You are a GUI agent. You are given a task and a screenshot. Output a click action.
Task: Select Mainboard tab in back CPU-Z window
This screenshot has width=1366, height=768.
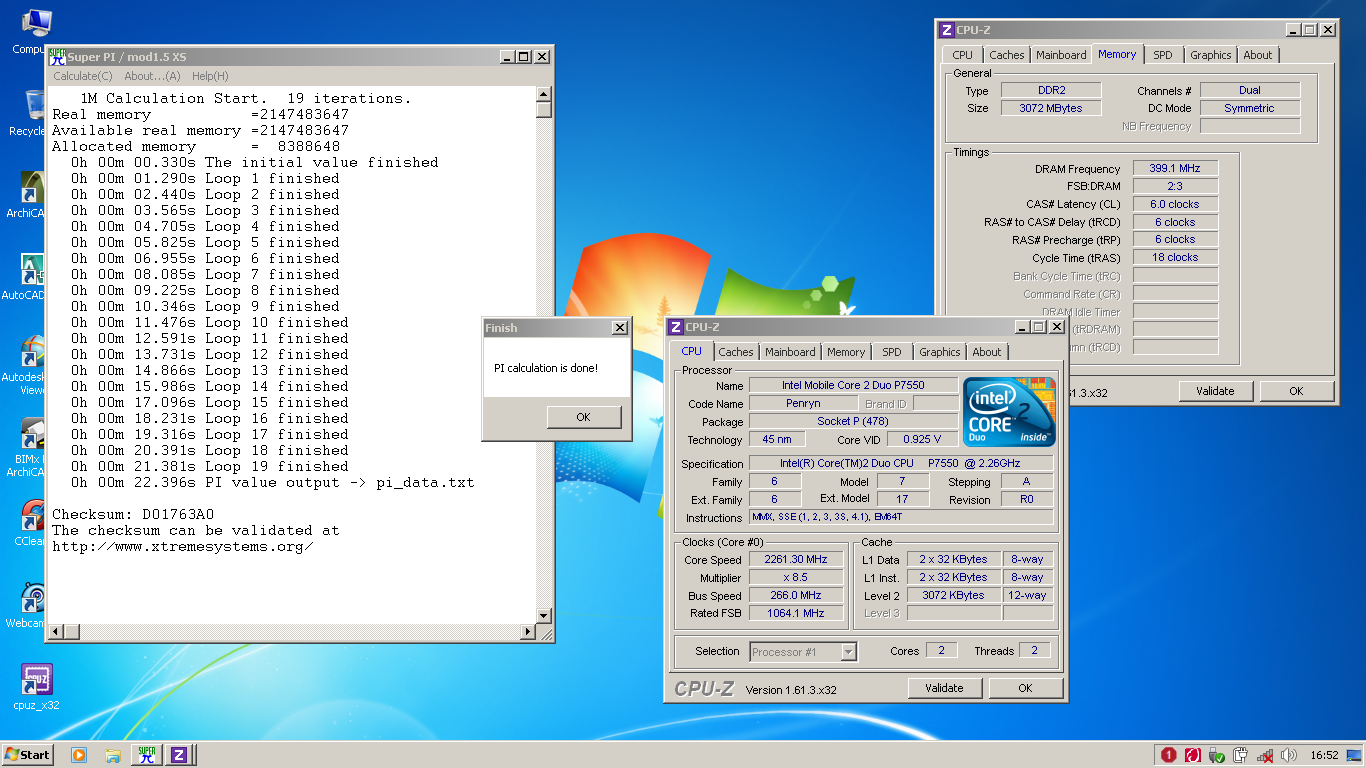coord(1061,55)
